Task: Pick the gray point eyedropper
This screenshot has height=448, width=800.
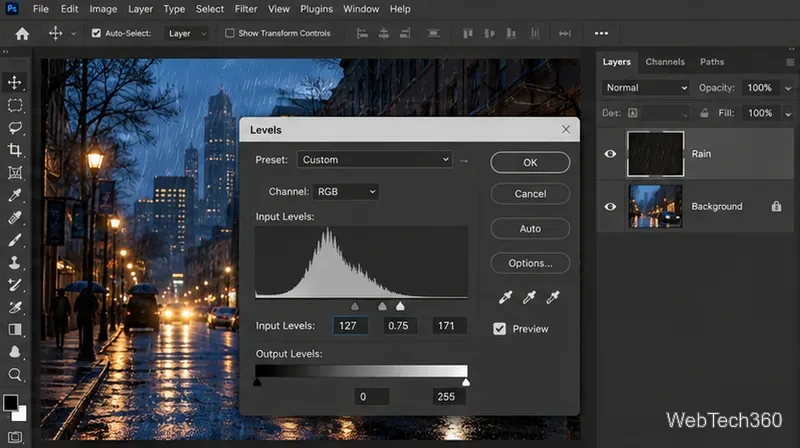Action: pos(529,297)
